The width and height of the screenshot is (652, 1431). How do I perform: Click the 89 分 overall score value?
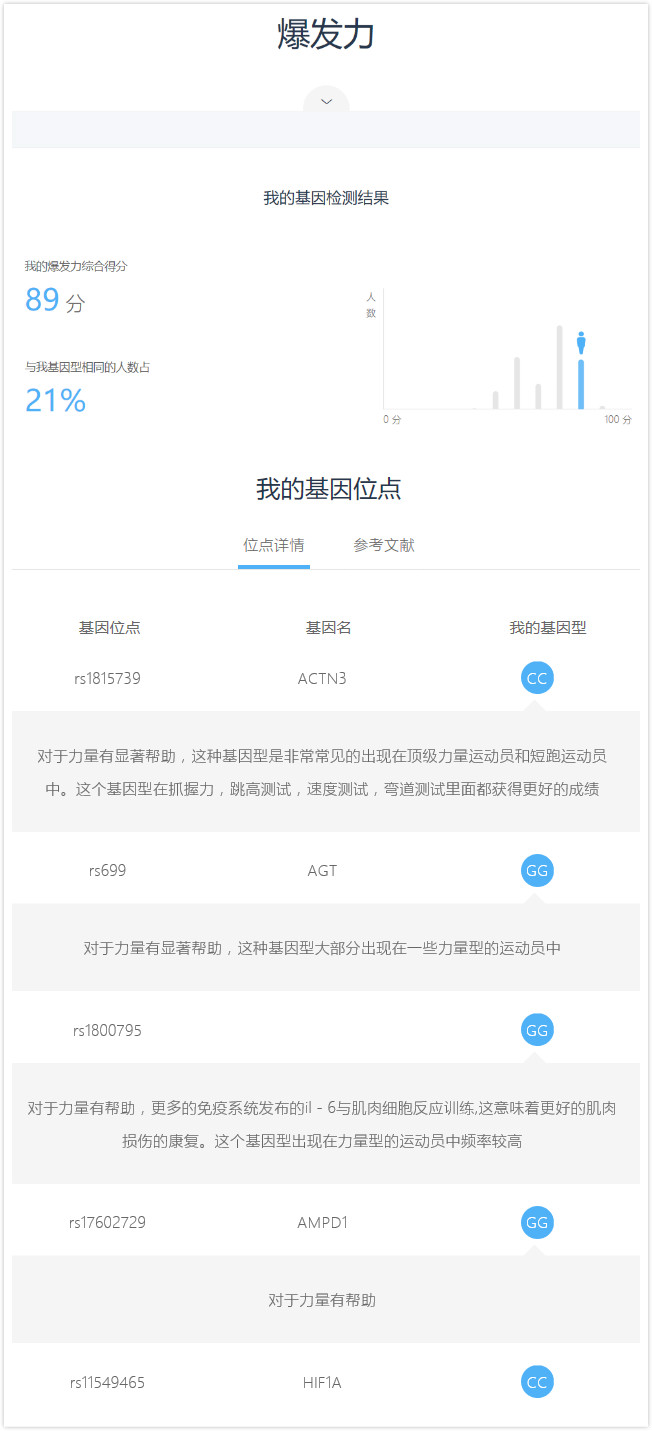[55, 300]
